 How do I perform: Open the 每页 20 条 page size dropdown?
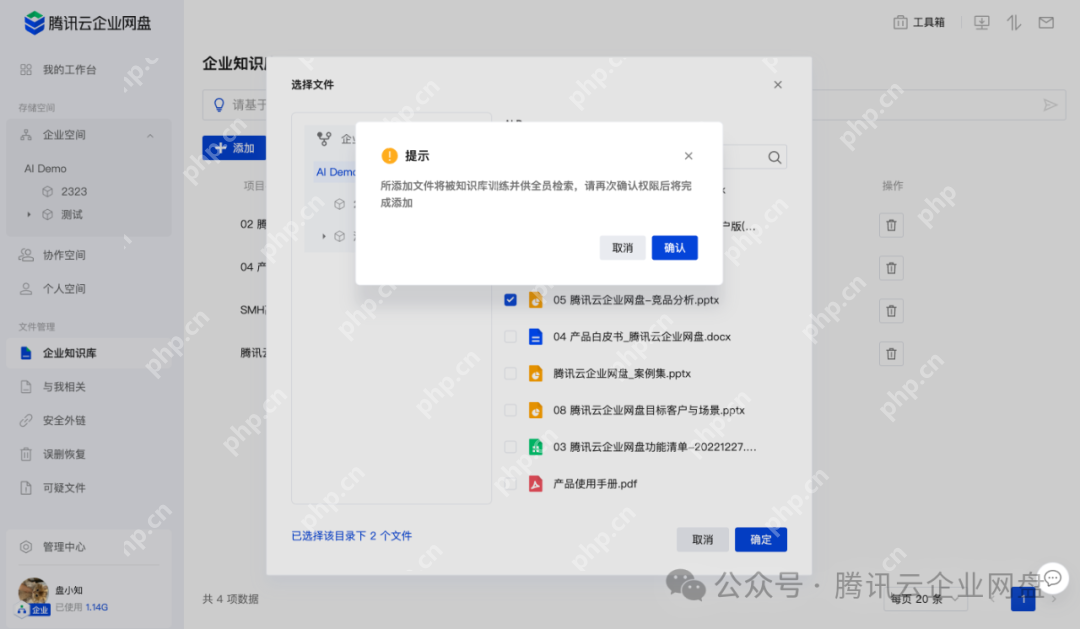pos(924,599)
